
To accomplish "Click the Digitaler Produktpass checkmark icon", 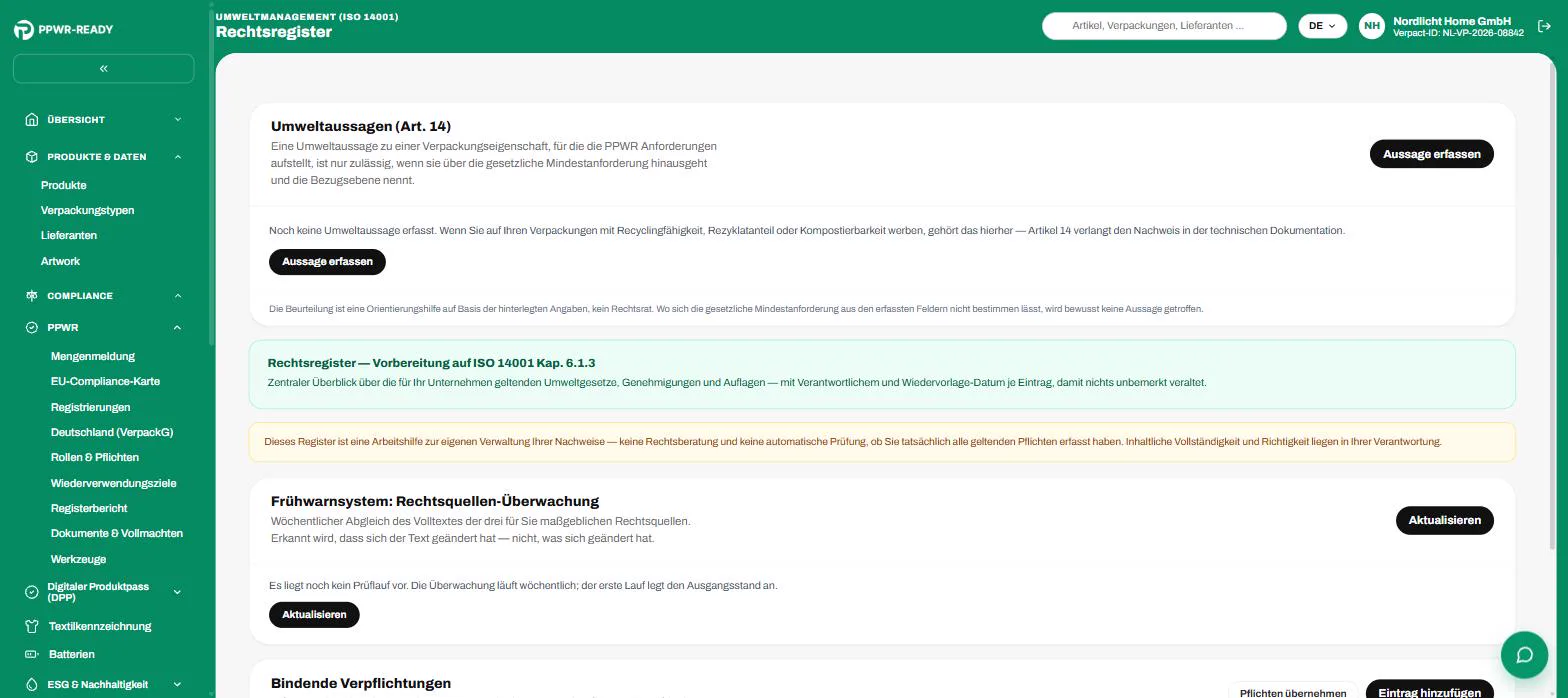I will coord(32,592).
